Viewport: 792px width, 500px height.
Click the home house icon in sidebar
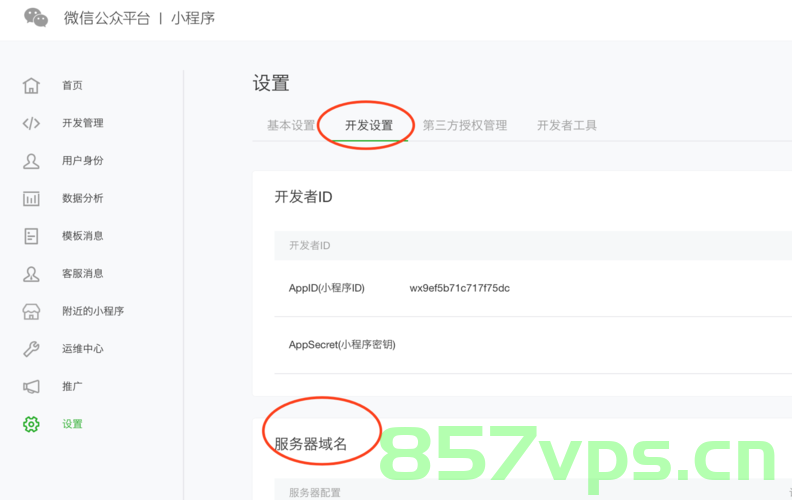tap(31, 85)
